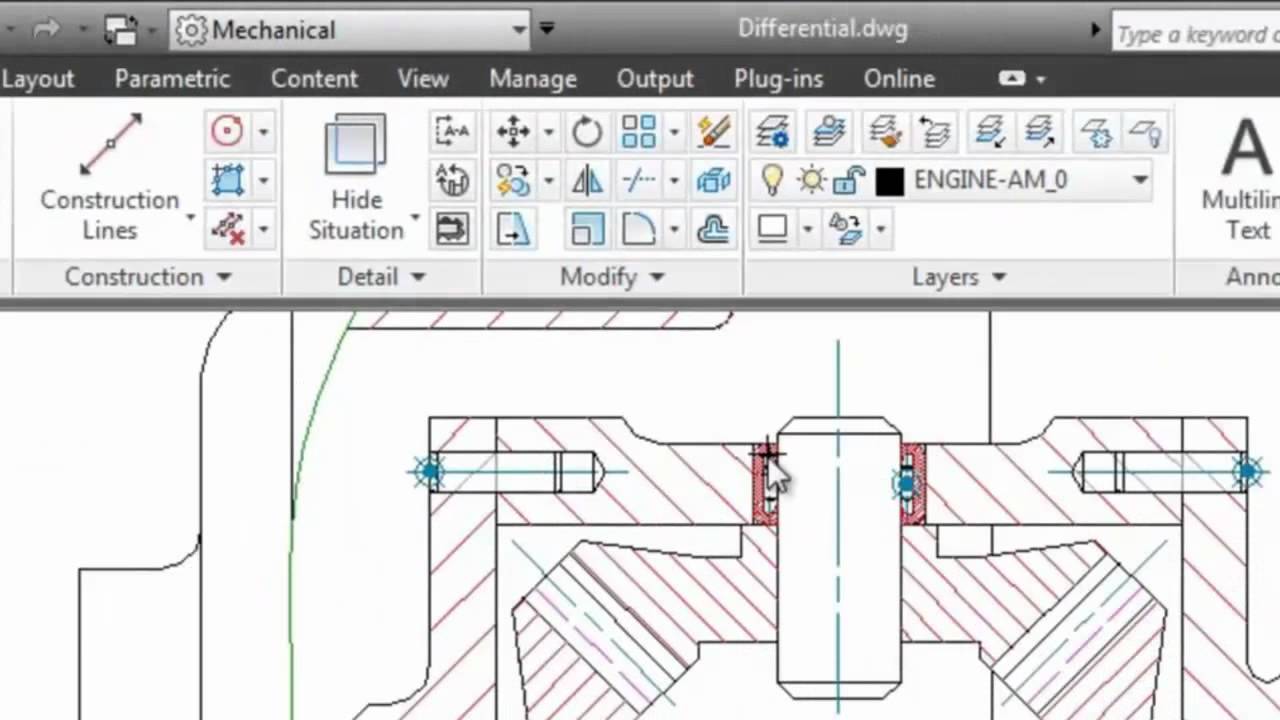Open the construction circle dropdown arrow
Viewport: 1280px width, 720px height.
263,131
